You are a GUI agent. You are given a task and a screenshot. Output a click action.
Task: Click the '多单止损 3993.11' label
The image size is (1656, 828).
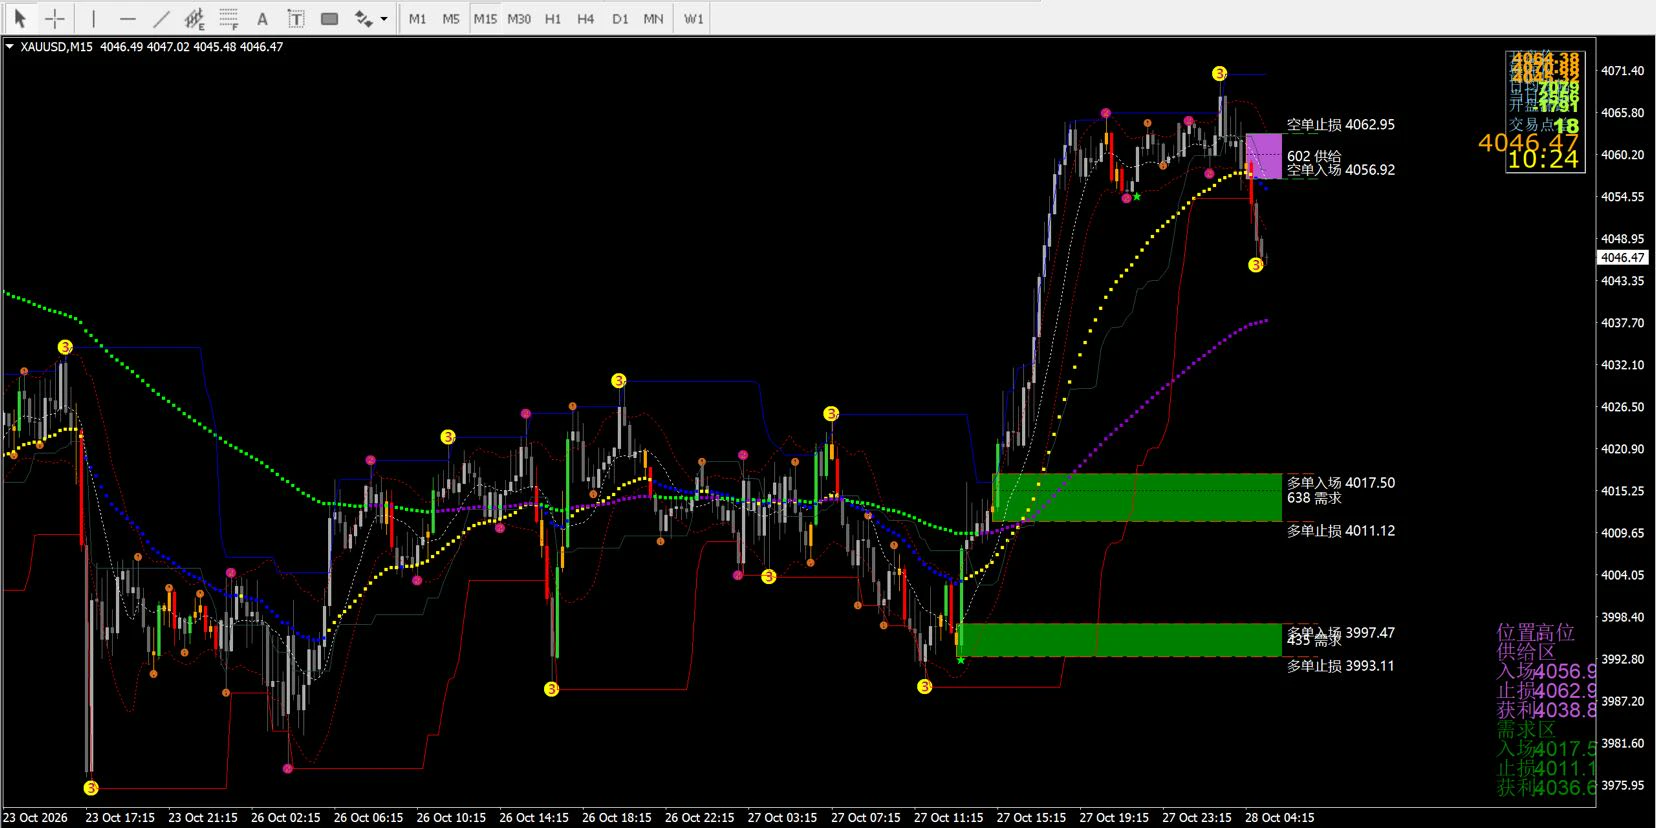point(1340,665)
